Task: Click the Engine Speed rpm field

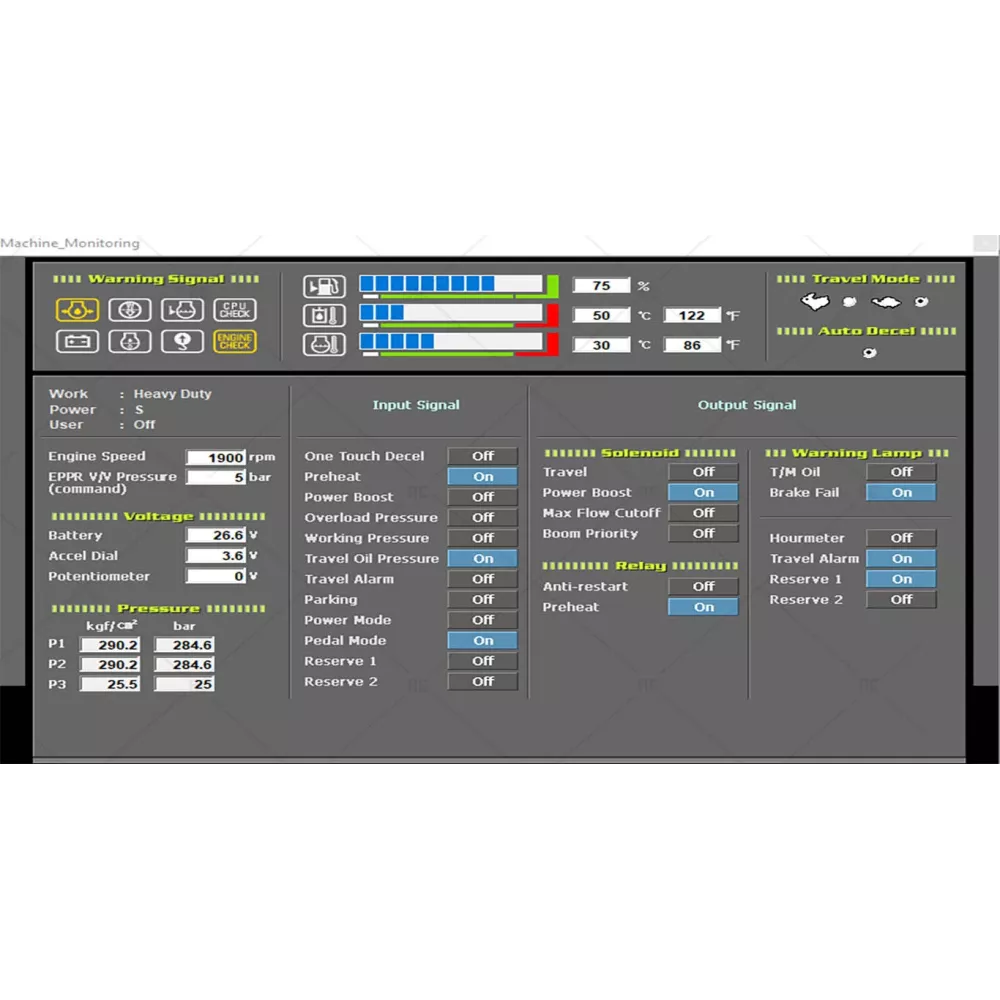Action: [216, 458]
